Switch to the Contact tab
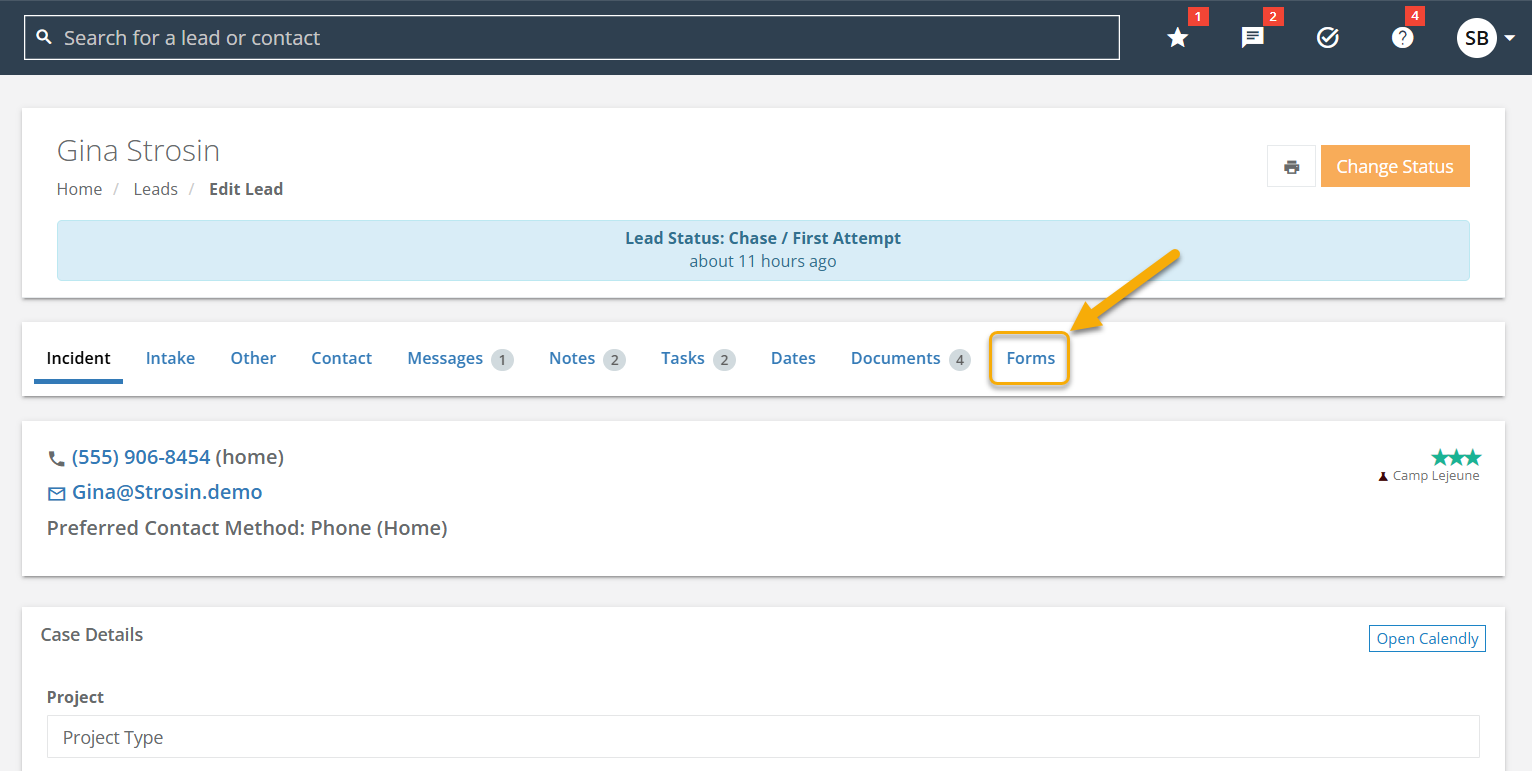The height and width of the screenshot is (771, 1532). [341, 358]
